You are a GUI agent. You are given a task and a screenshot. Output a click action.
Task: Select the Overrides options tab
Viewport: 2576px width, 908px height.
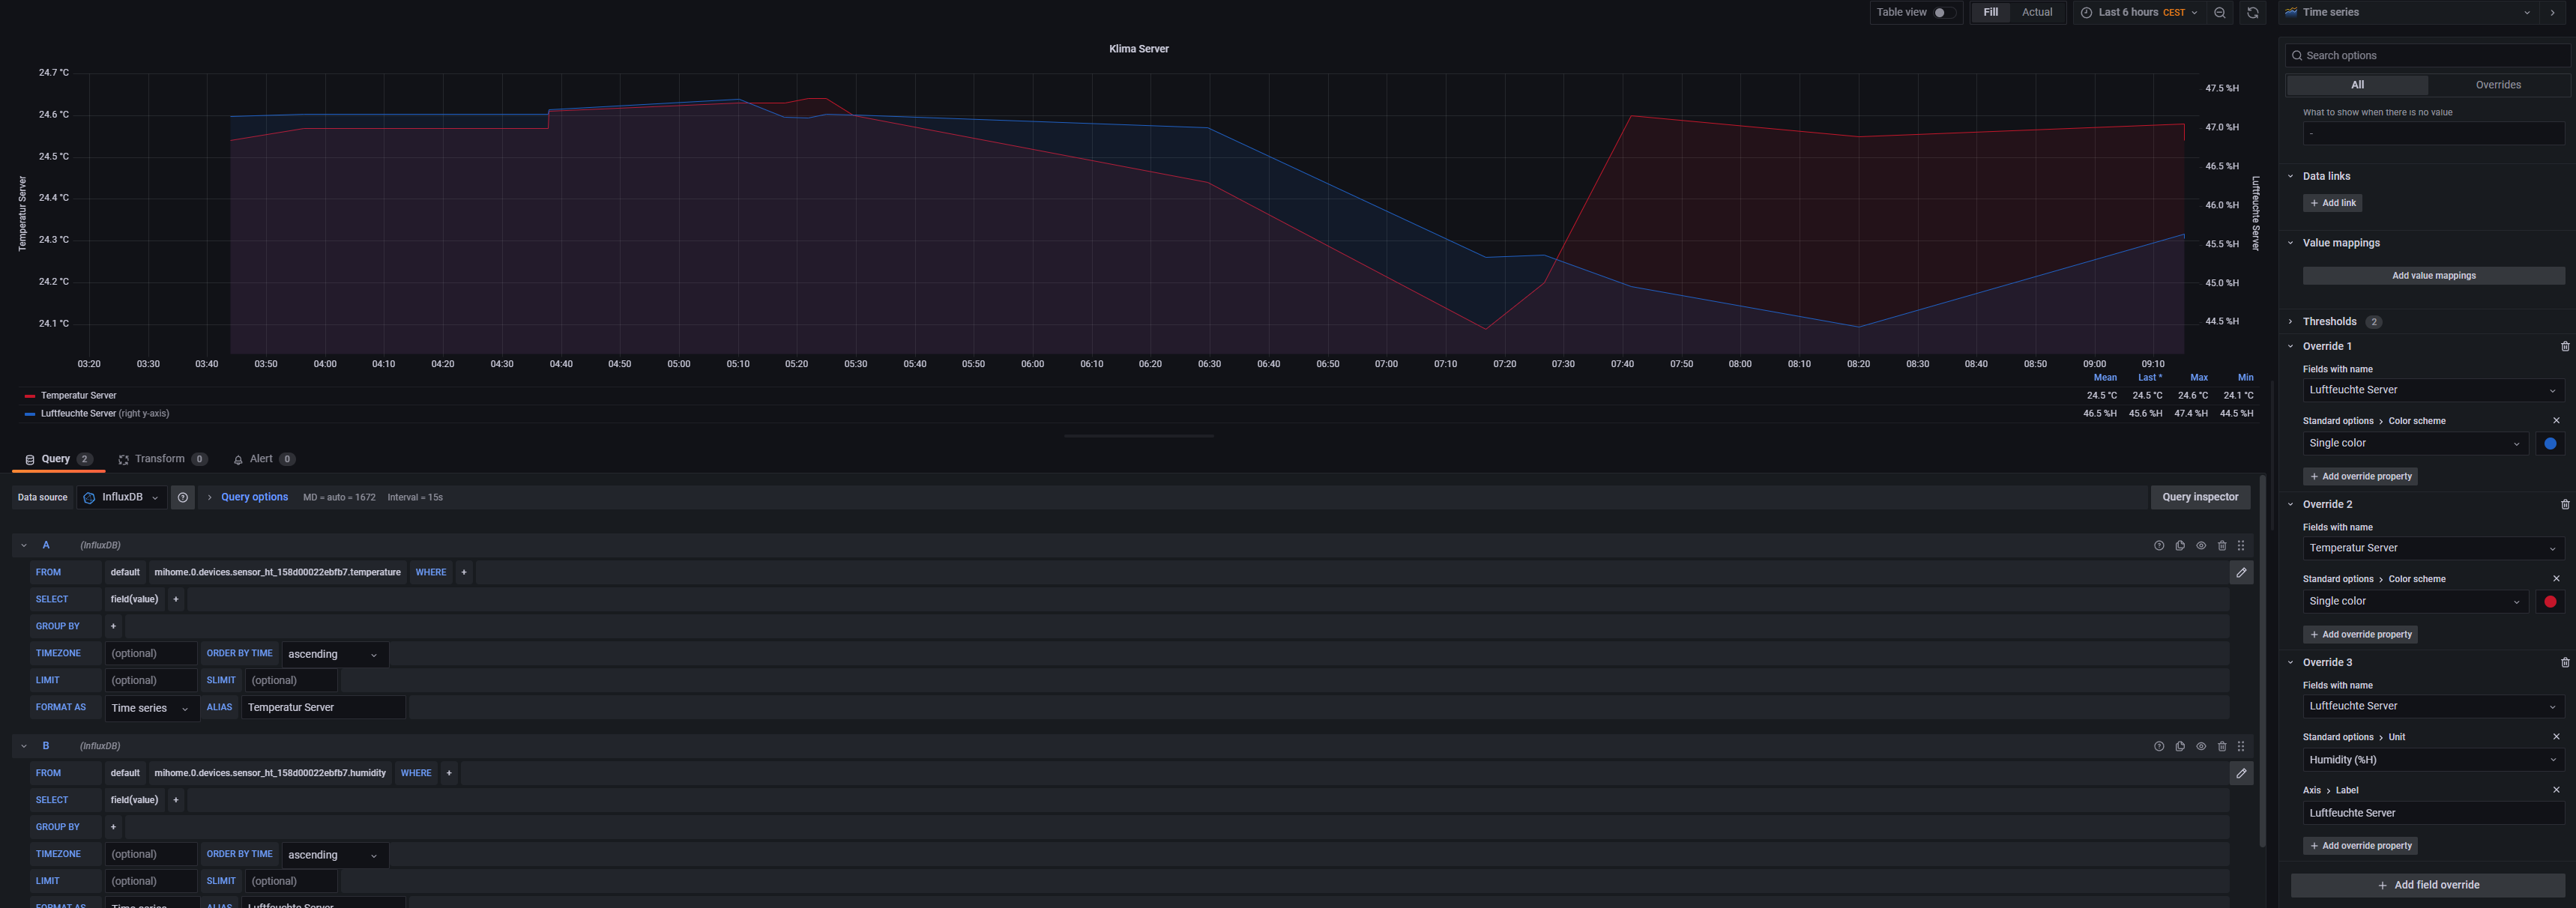click(x=2497, y=85)
